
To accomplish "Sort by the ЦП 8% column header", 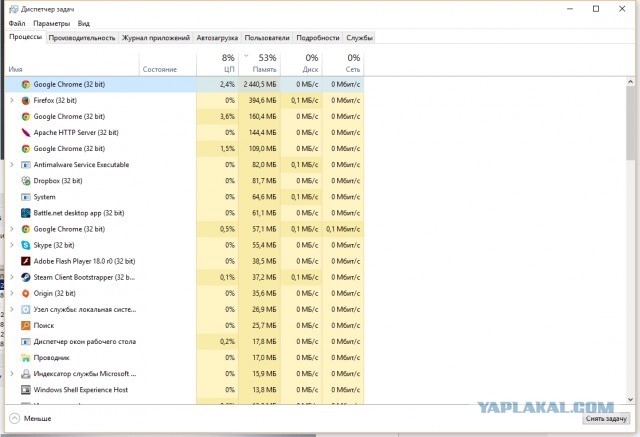I will (217, 64).
